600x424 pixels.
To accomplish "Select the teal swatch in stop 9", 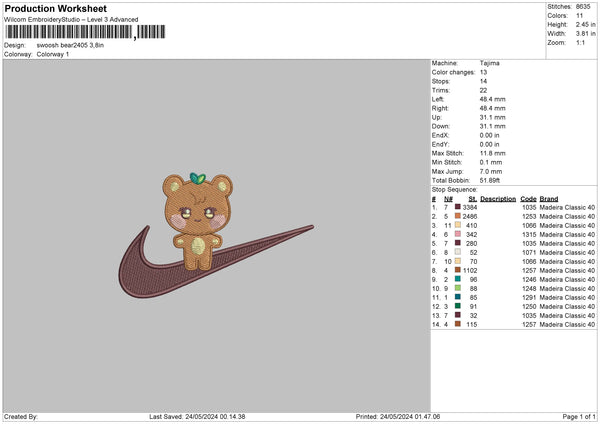I will pyautogui.click(x=457, y=279).
